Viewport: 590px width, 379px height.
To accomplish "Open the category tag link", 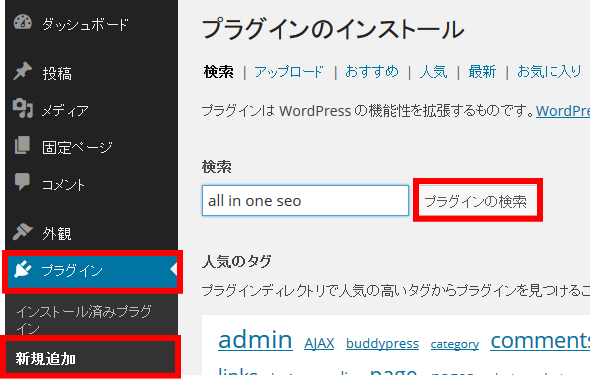I will 455,344.
